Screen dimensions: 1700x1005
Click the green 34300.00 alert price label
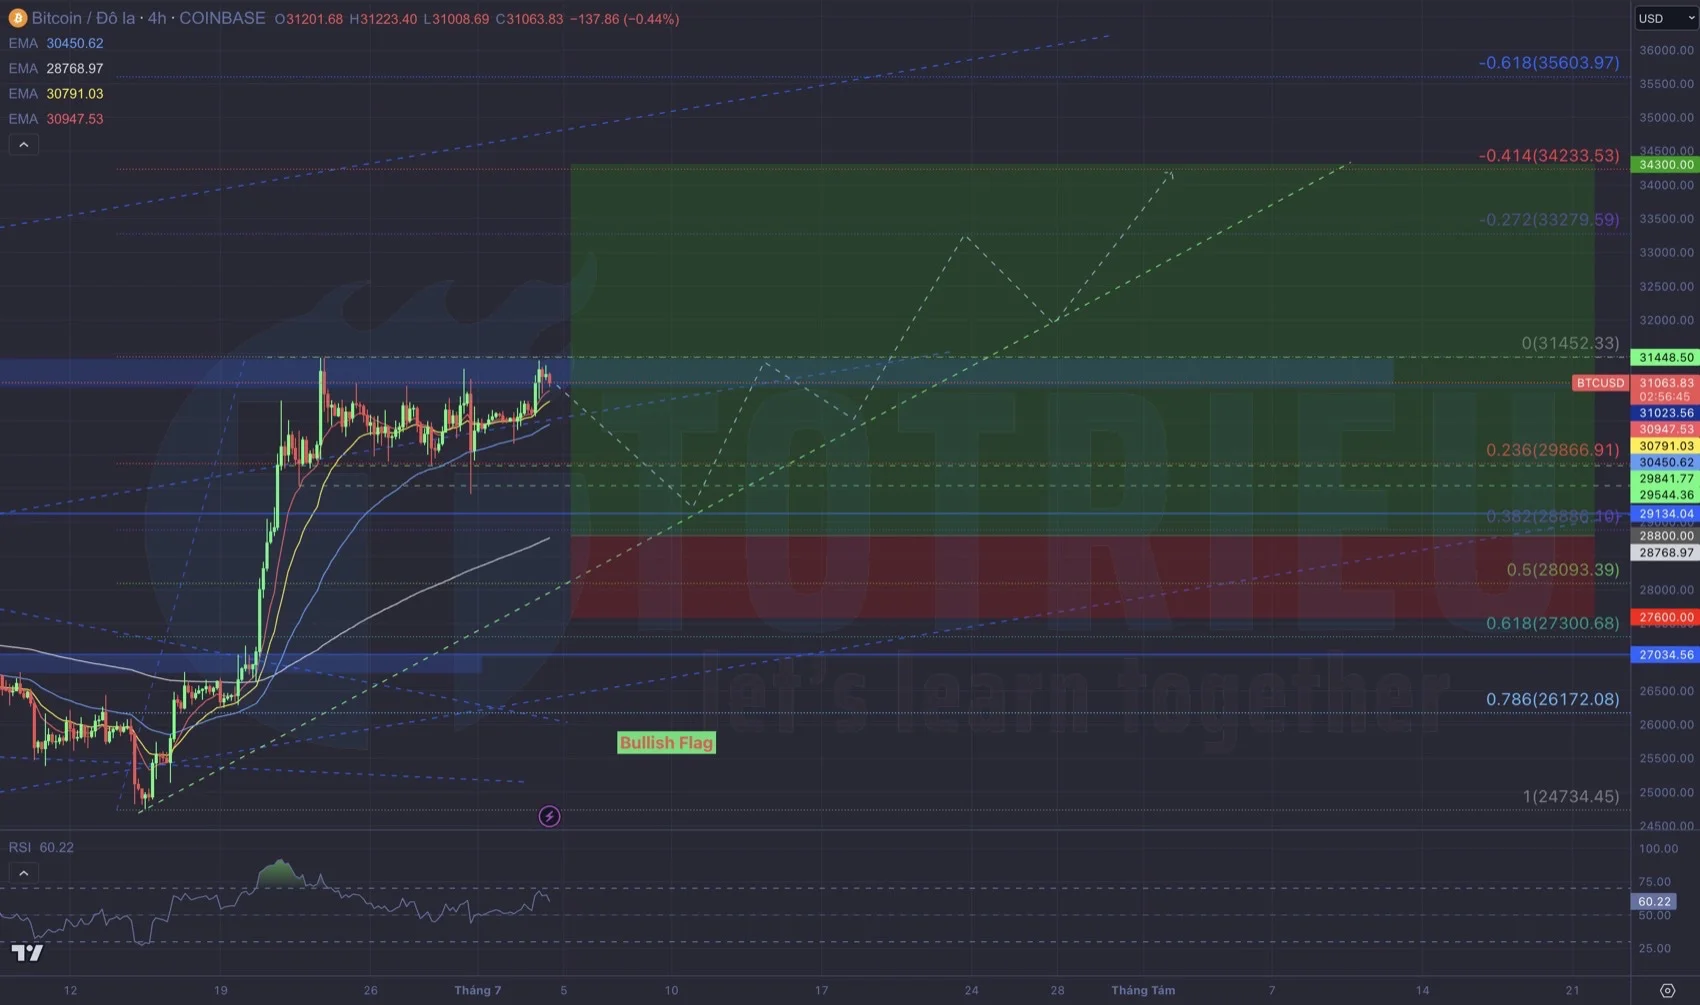(1664, 163)
